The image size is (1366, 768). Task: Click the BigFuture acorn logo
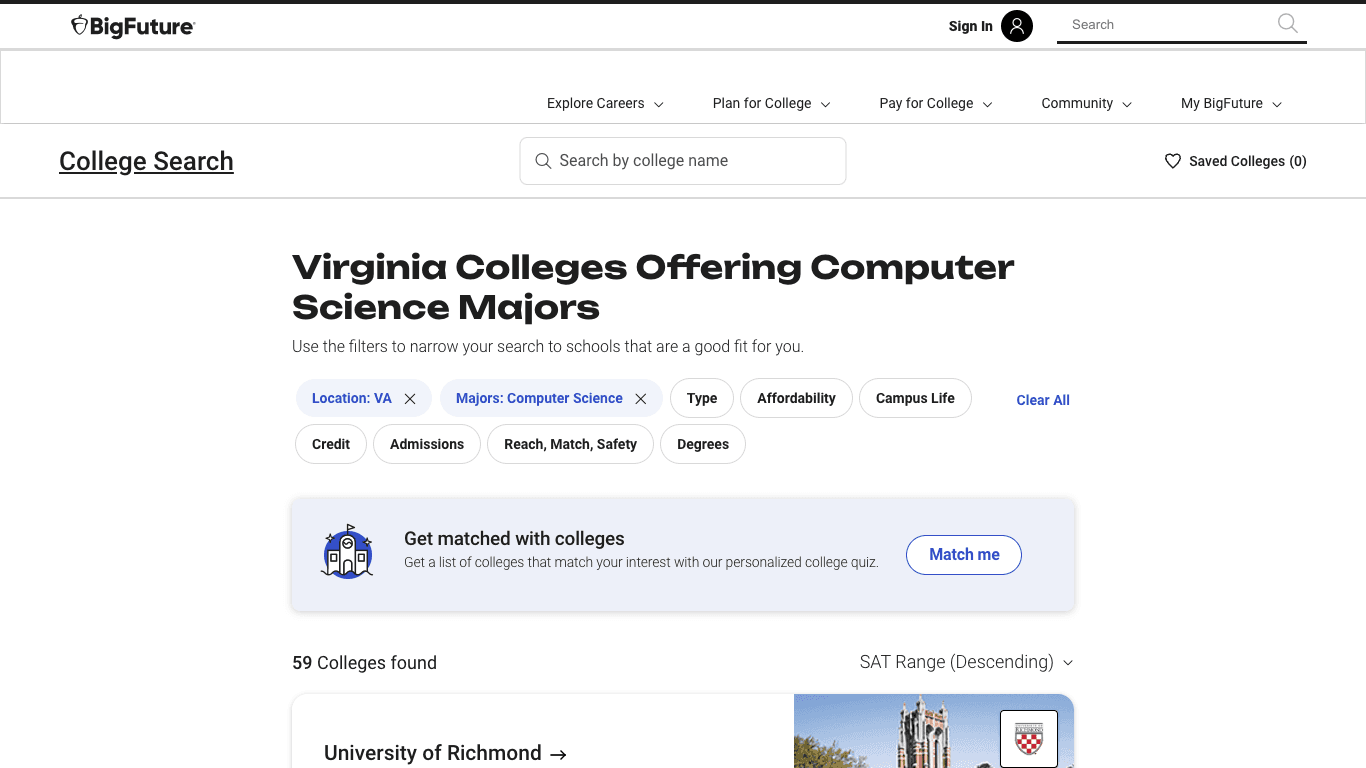pos(80,26)
